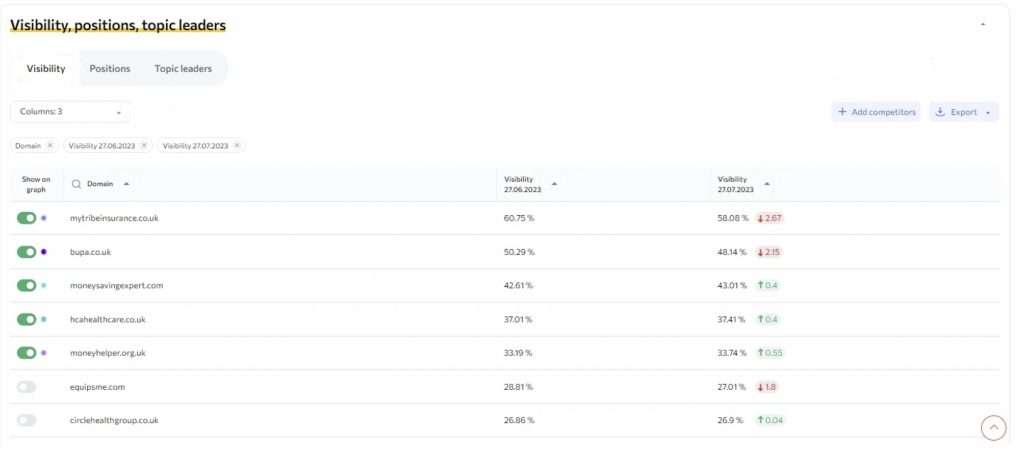The image size is (1024, 455).
Task: Click the equipsme.com domain
Action: pyautogui.click(x=97, y=387)
